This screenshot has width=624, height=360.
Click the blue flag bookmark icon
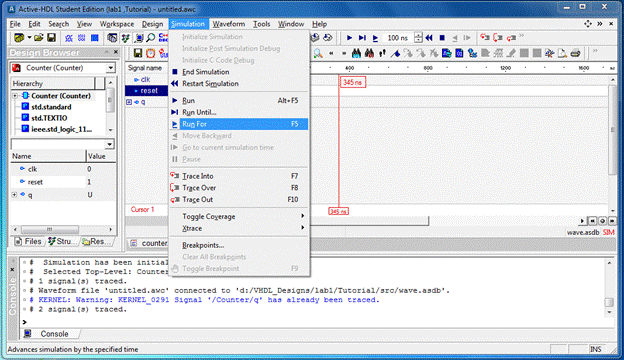click(395, 53)
